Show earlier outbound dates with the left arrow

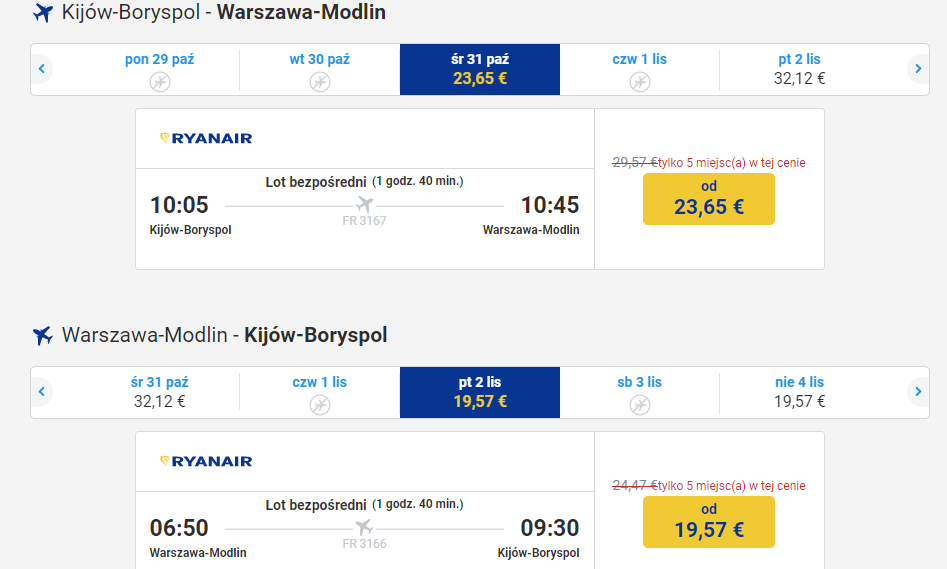click(42, 69)
